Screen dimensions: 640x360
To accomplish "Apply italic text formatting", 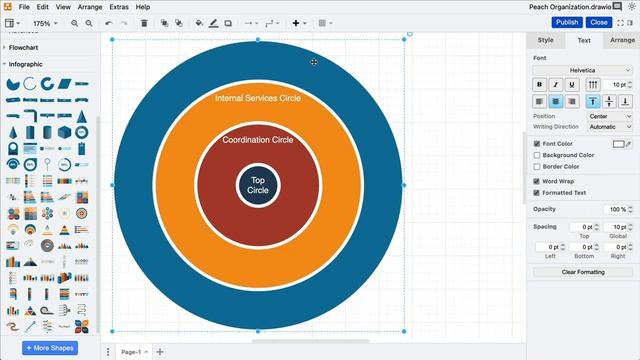I will click(x=556, y=84).
